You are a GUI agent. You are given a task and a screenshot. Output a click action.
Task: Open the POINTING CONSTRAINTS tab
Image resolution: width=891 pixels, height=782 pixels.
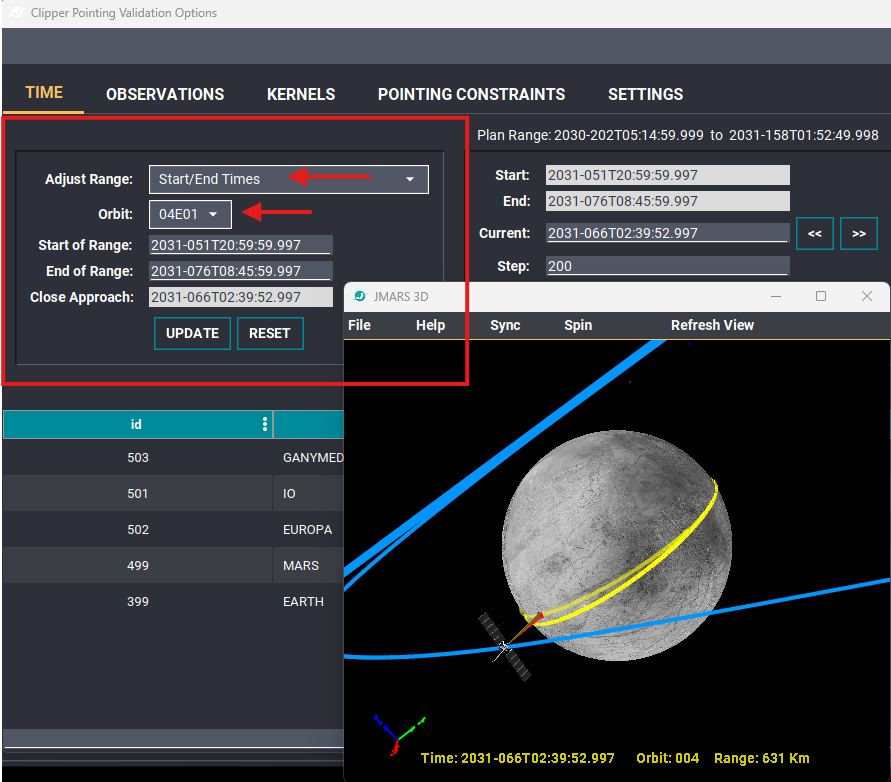pos(471,94)
